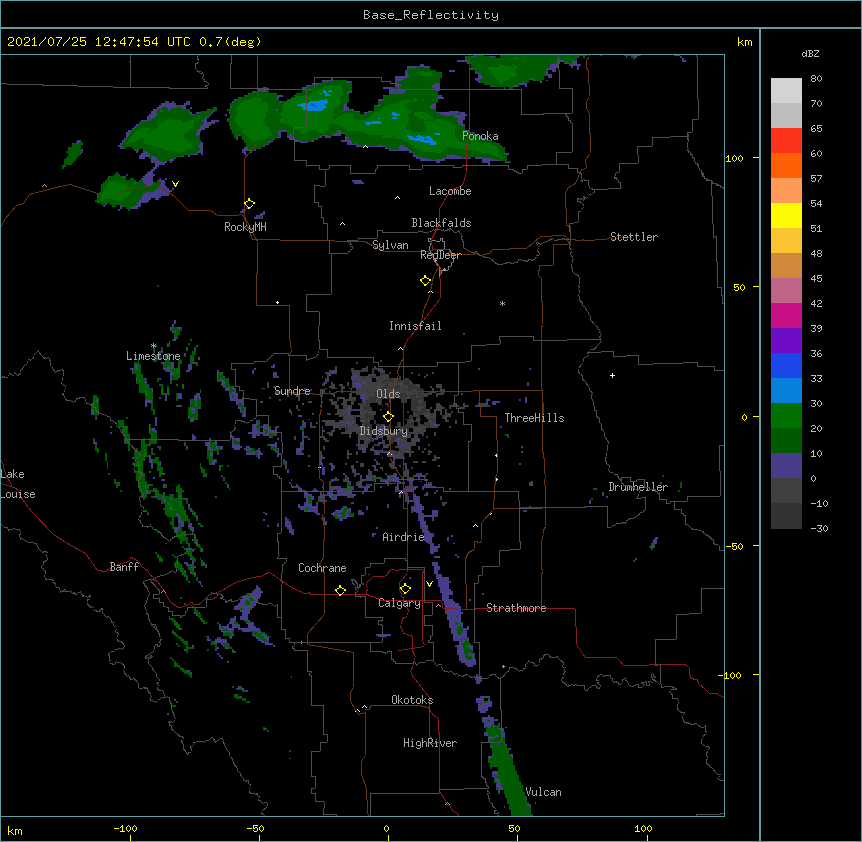Screen dimensions: 862x842
Task: Click the Drumheller city label
Action: 638,487
